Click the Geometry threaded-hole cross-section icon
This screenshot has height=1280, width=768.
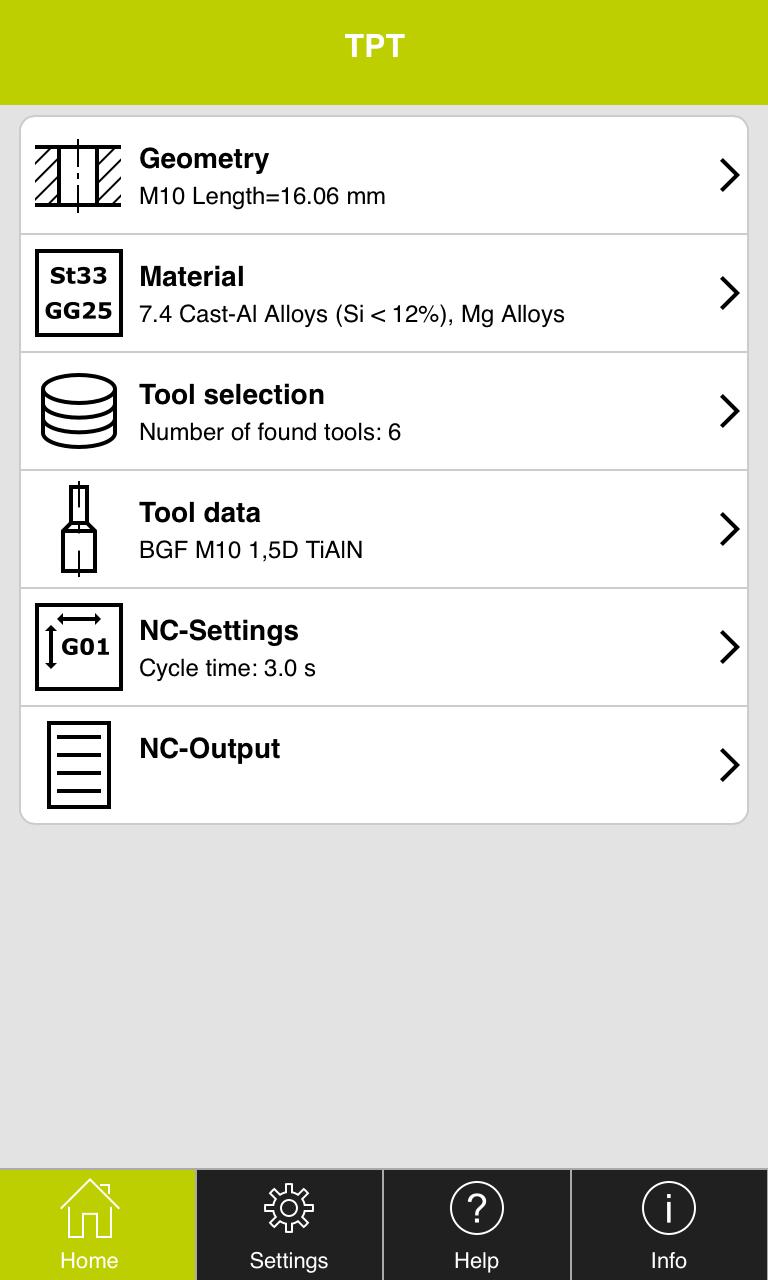click(x=78, y=176)
